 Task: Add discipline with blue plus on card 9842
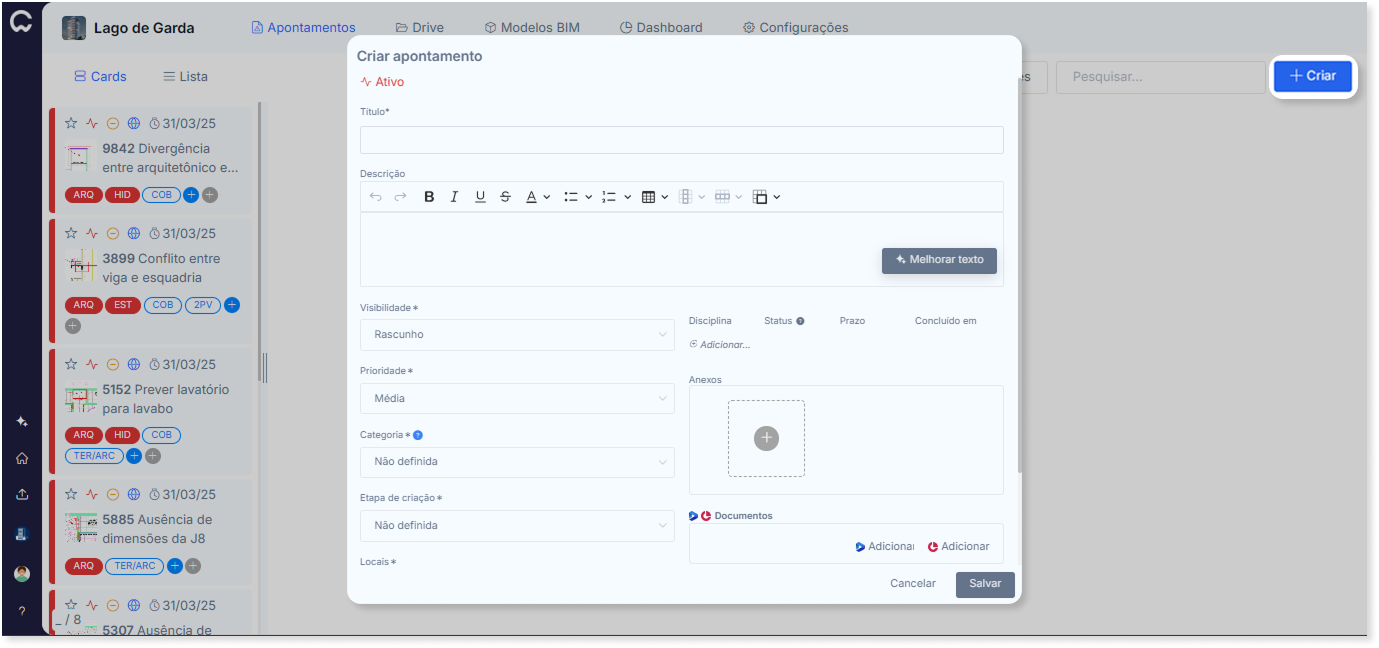point(191,195)
